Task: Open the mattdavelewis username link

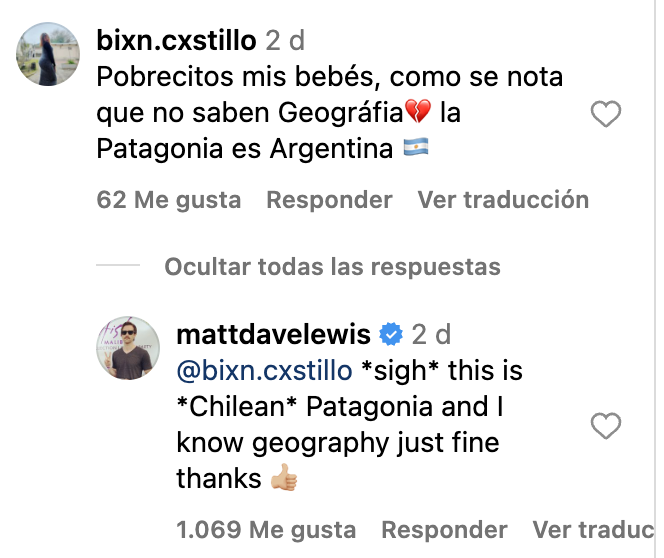Action: point(273,333)
